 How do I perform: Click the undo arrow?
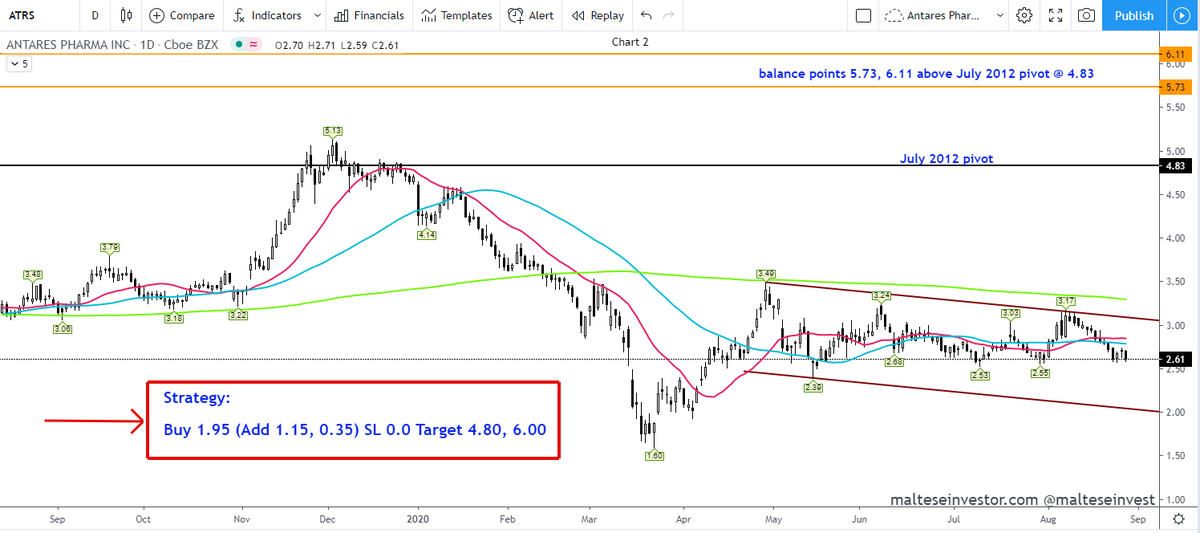pyautogui.click(x=645, y=15)
